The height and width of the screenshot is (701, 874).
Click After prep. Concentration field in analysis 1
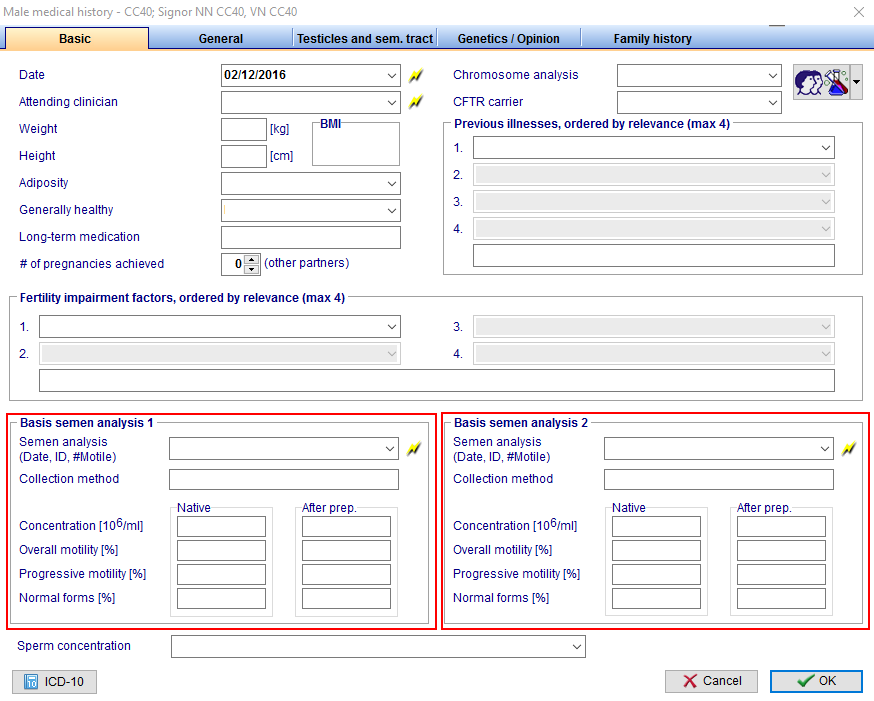pyautogui.click(x=346, y=527)
